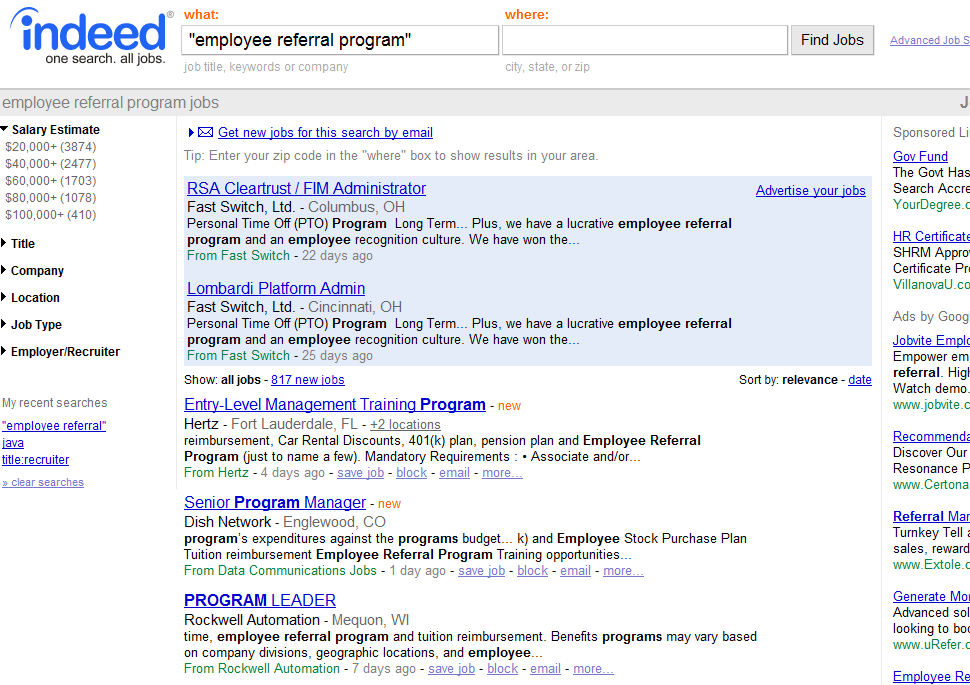
Task: Focus the 'what' job keywords field
Action: coord(340,40)
